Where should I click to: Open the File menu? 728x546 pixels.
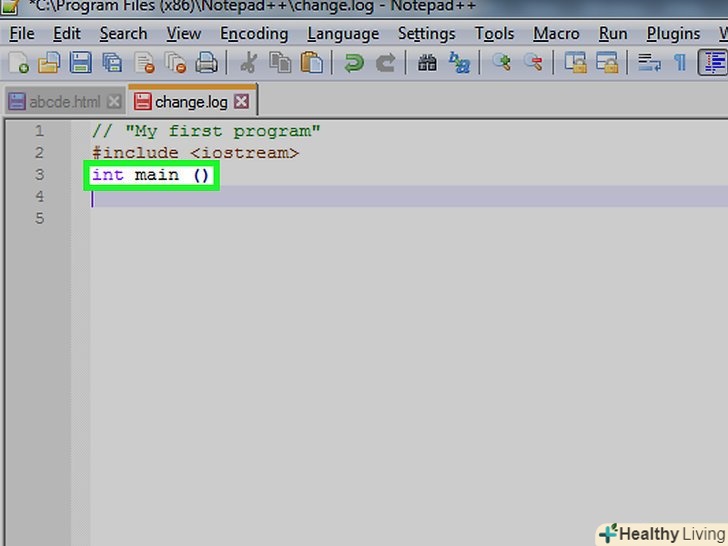tap(22, 34)
